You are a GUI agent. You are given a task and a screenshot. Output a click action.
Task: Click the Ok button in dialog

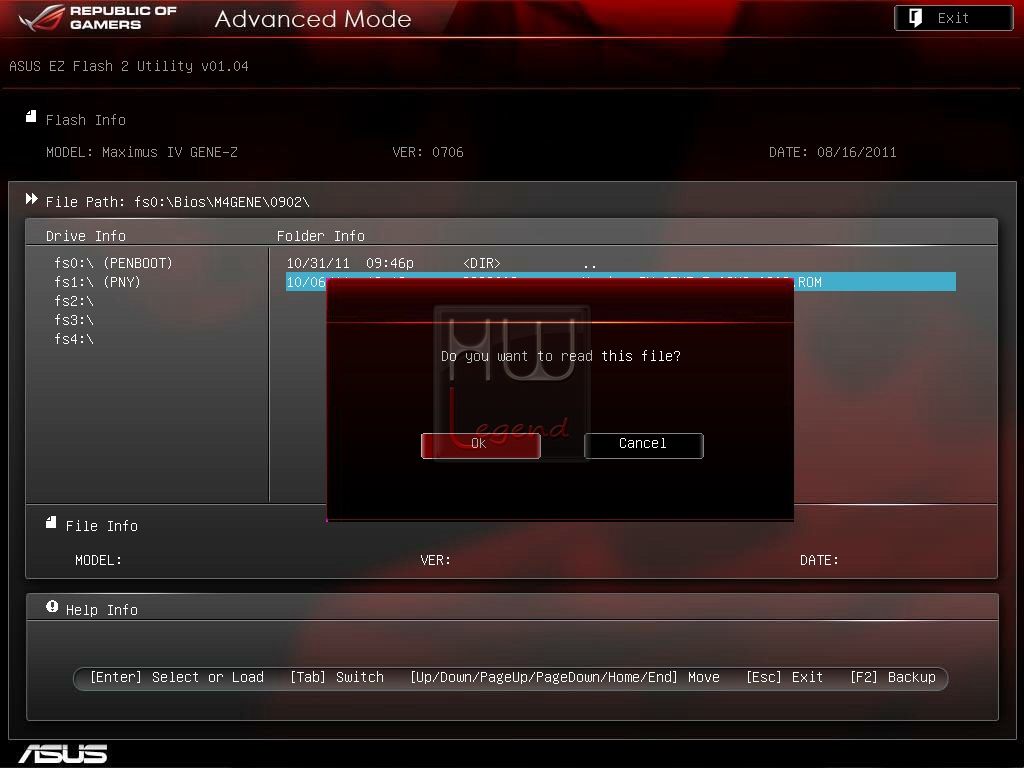point(481,445)
